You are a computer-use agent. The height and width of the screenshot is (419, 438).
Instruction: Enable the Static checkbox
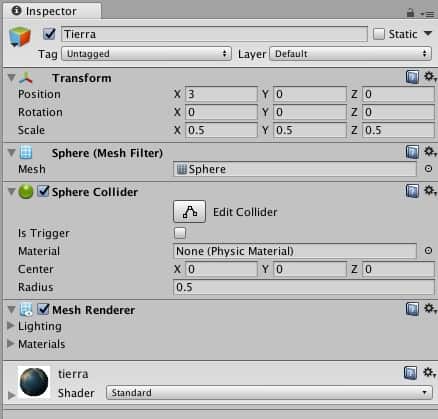[379, 34]
